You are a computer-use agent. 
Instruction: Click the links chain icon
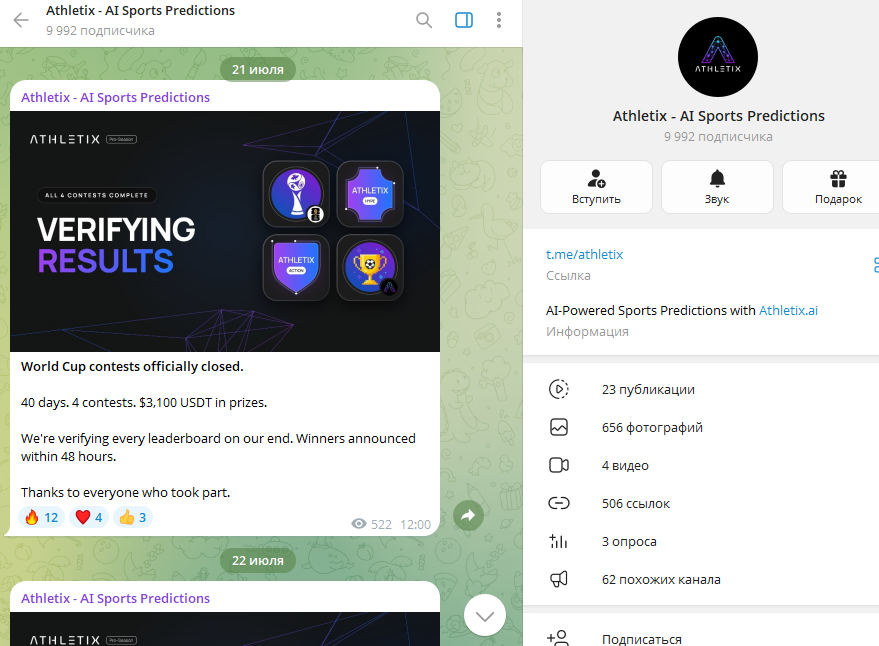[558, 504]
